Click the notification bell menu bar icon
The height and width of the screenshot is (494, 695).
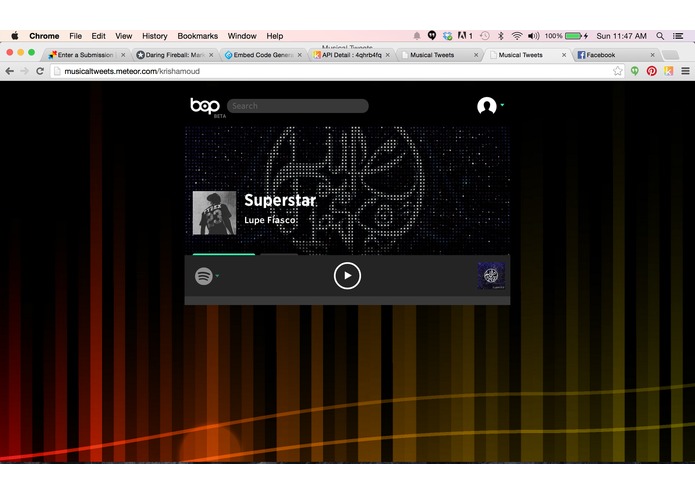[x=417, y=36]
